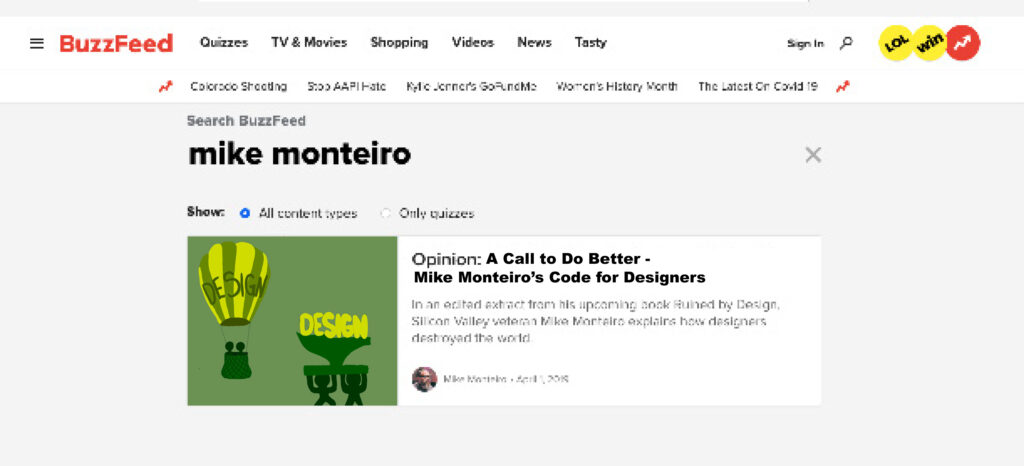Open News menu item
Viewport: 1024px width, 466px height.
coord(534,42)
